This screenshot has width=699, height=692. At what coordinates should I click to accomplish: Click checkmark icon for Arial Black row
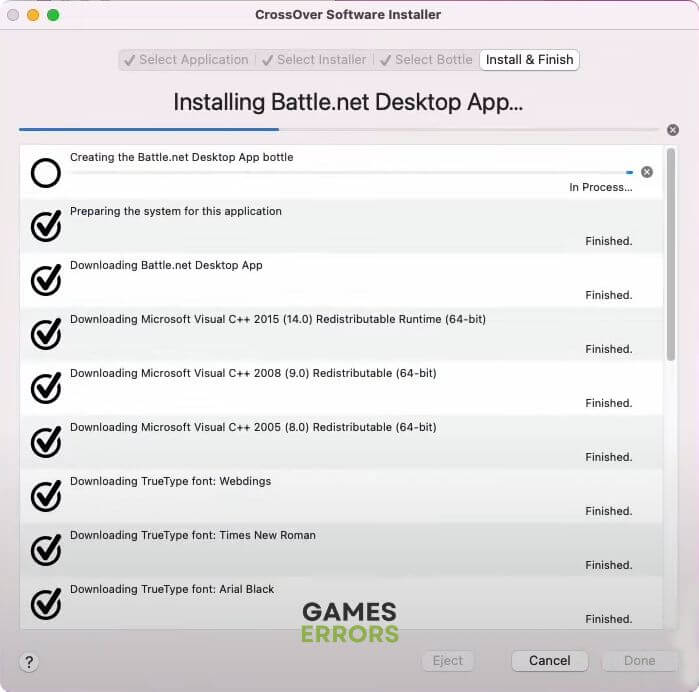(x=46, y=604)
